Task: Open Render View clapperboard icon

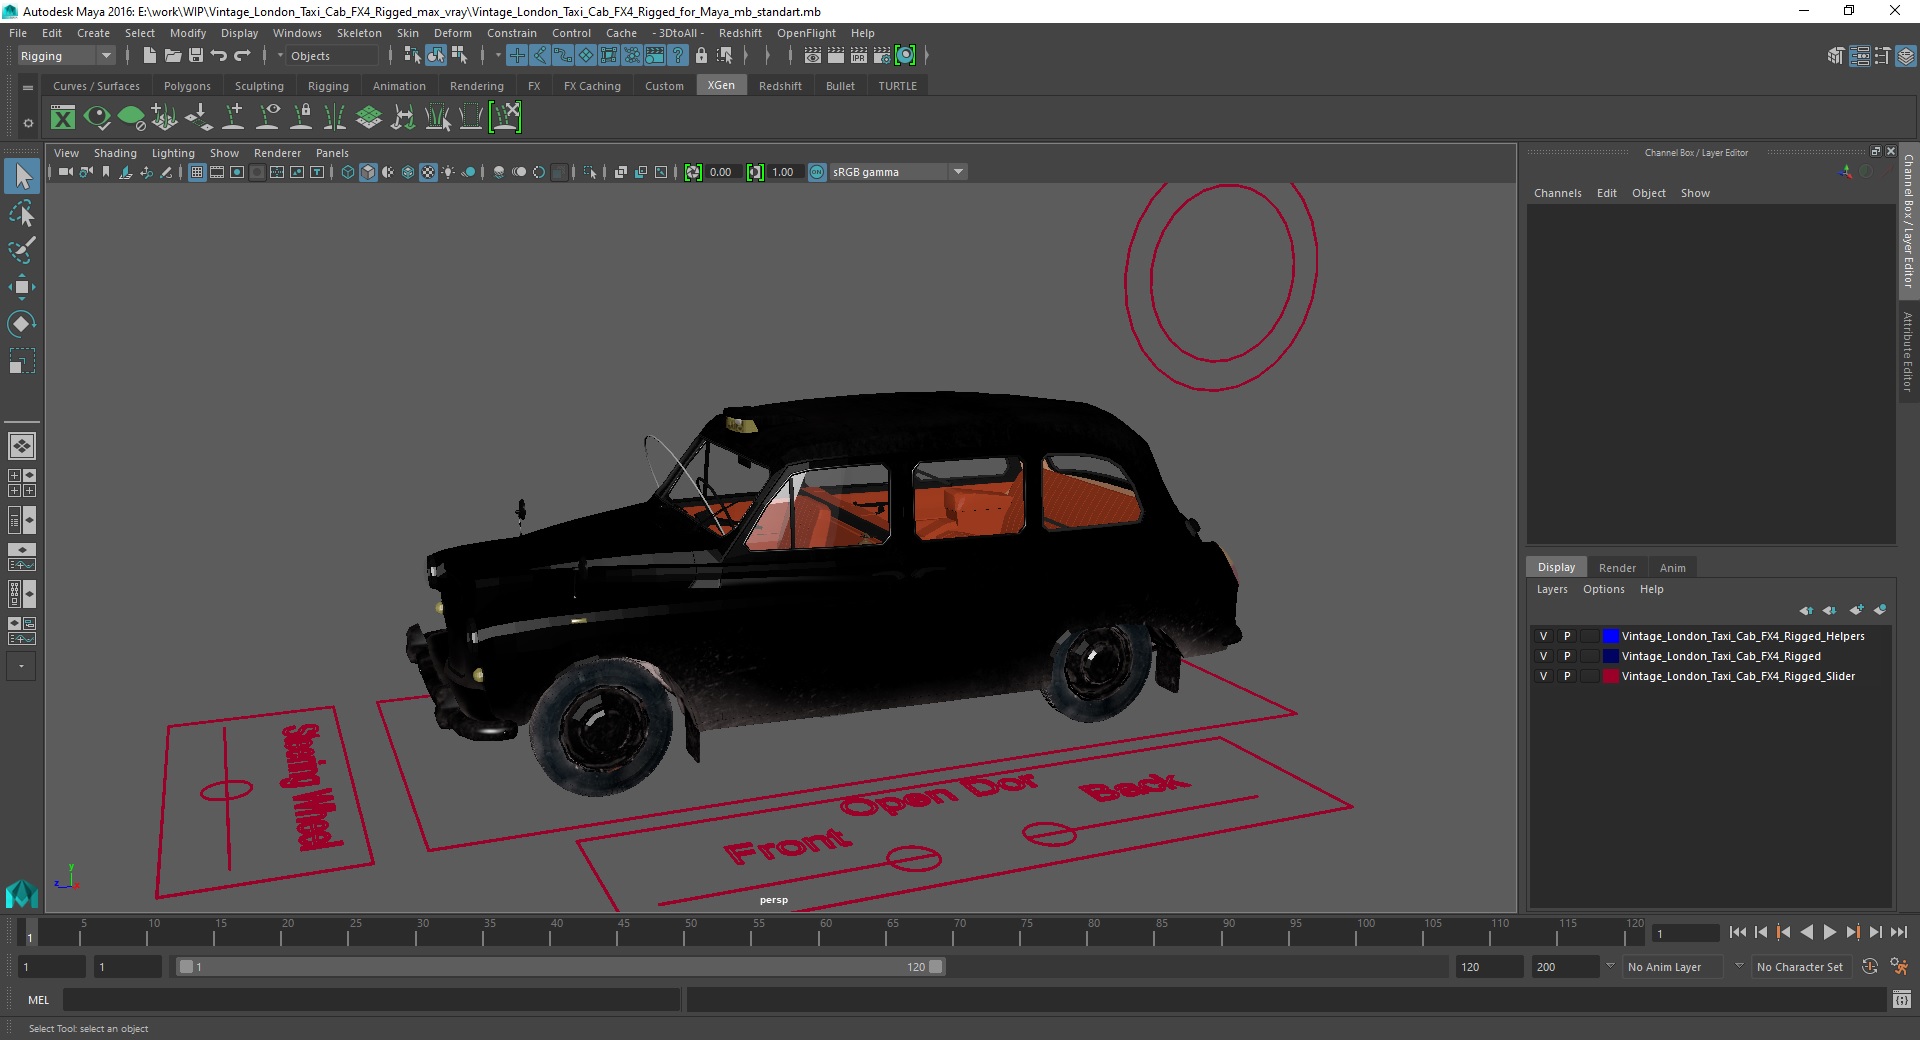Action: (x=813, y=56)
